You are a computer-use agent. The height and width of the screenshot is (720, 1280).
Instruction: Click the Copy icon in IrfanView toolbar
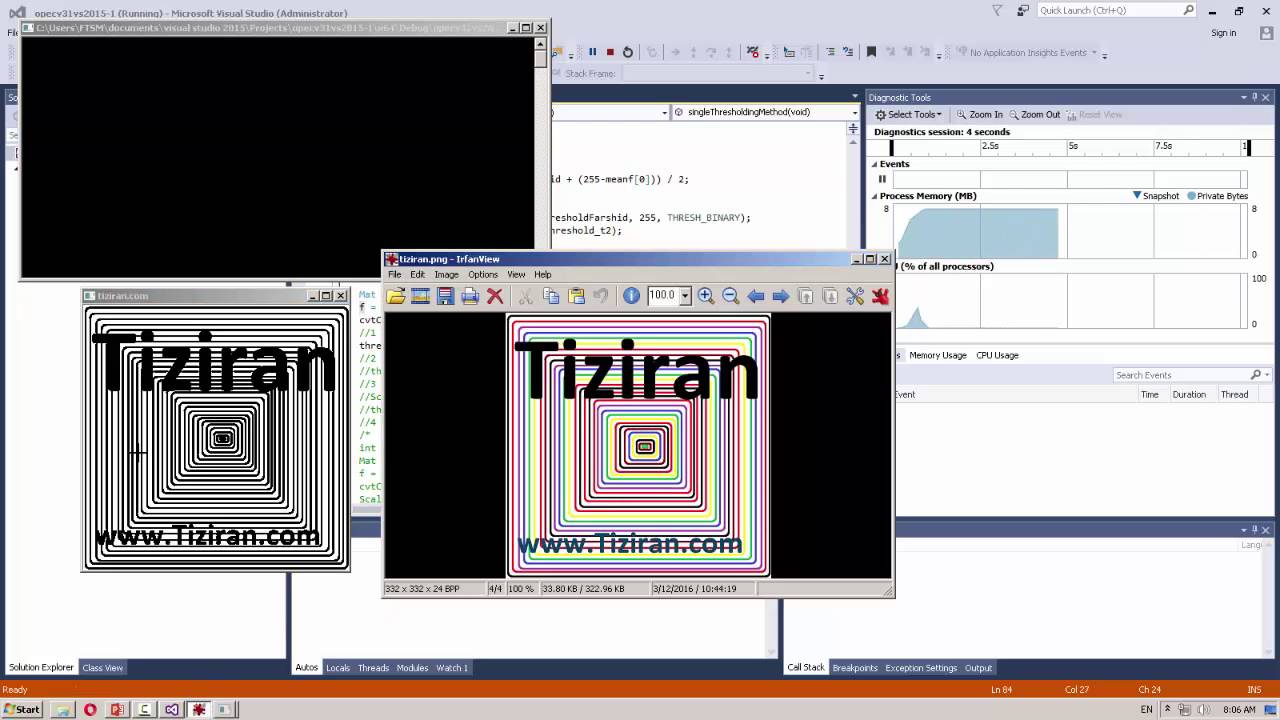coord(551,296)
